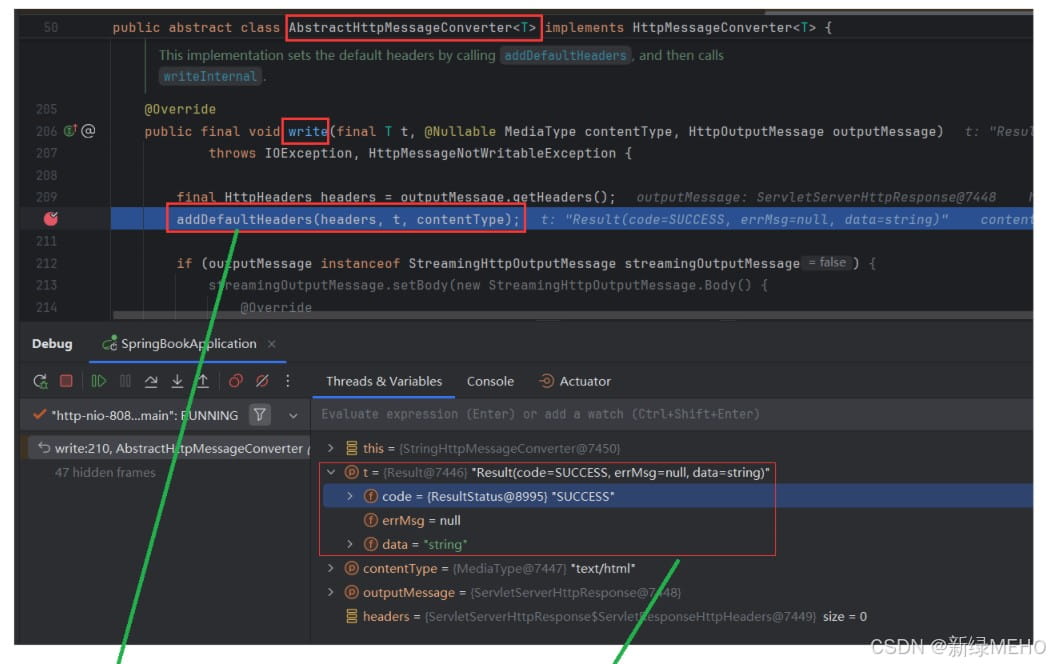Expand the 'code' field node
Image resolution: width=1050 pixels, height=664 pixels.
click(x=350, y=496)
